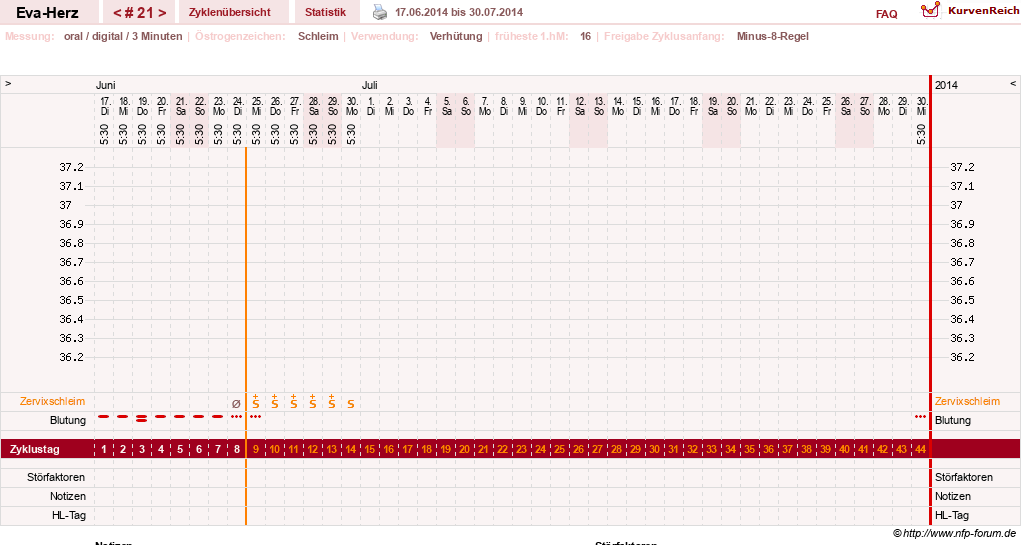
Task: Click the right Zervixschleim row label
Action: 968,401
